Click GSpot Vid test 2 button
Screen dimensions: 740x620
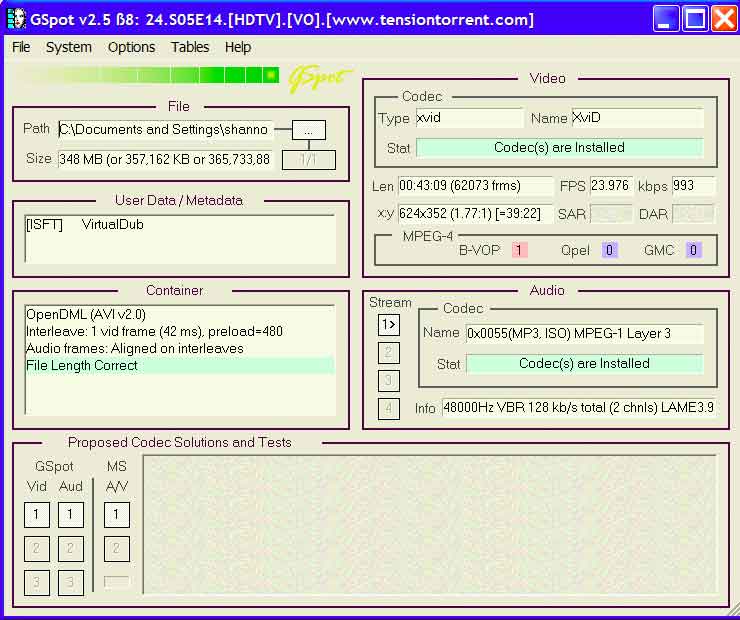point(37,549)
